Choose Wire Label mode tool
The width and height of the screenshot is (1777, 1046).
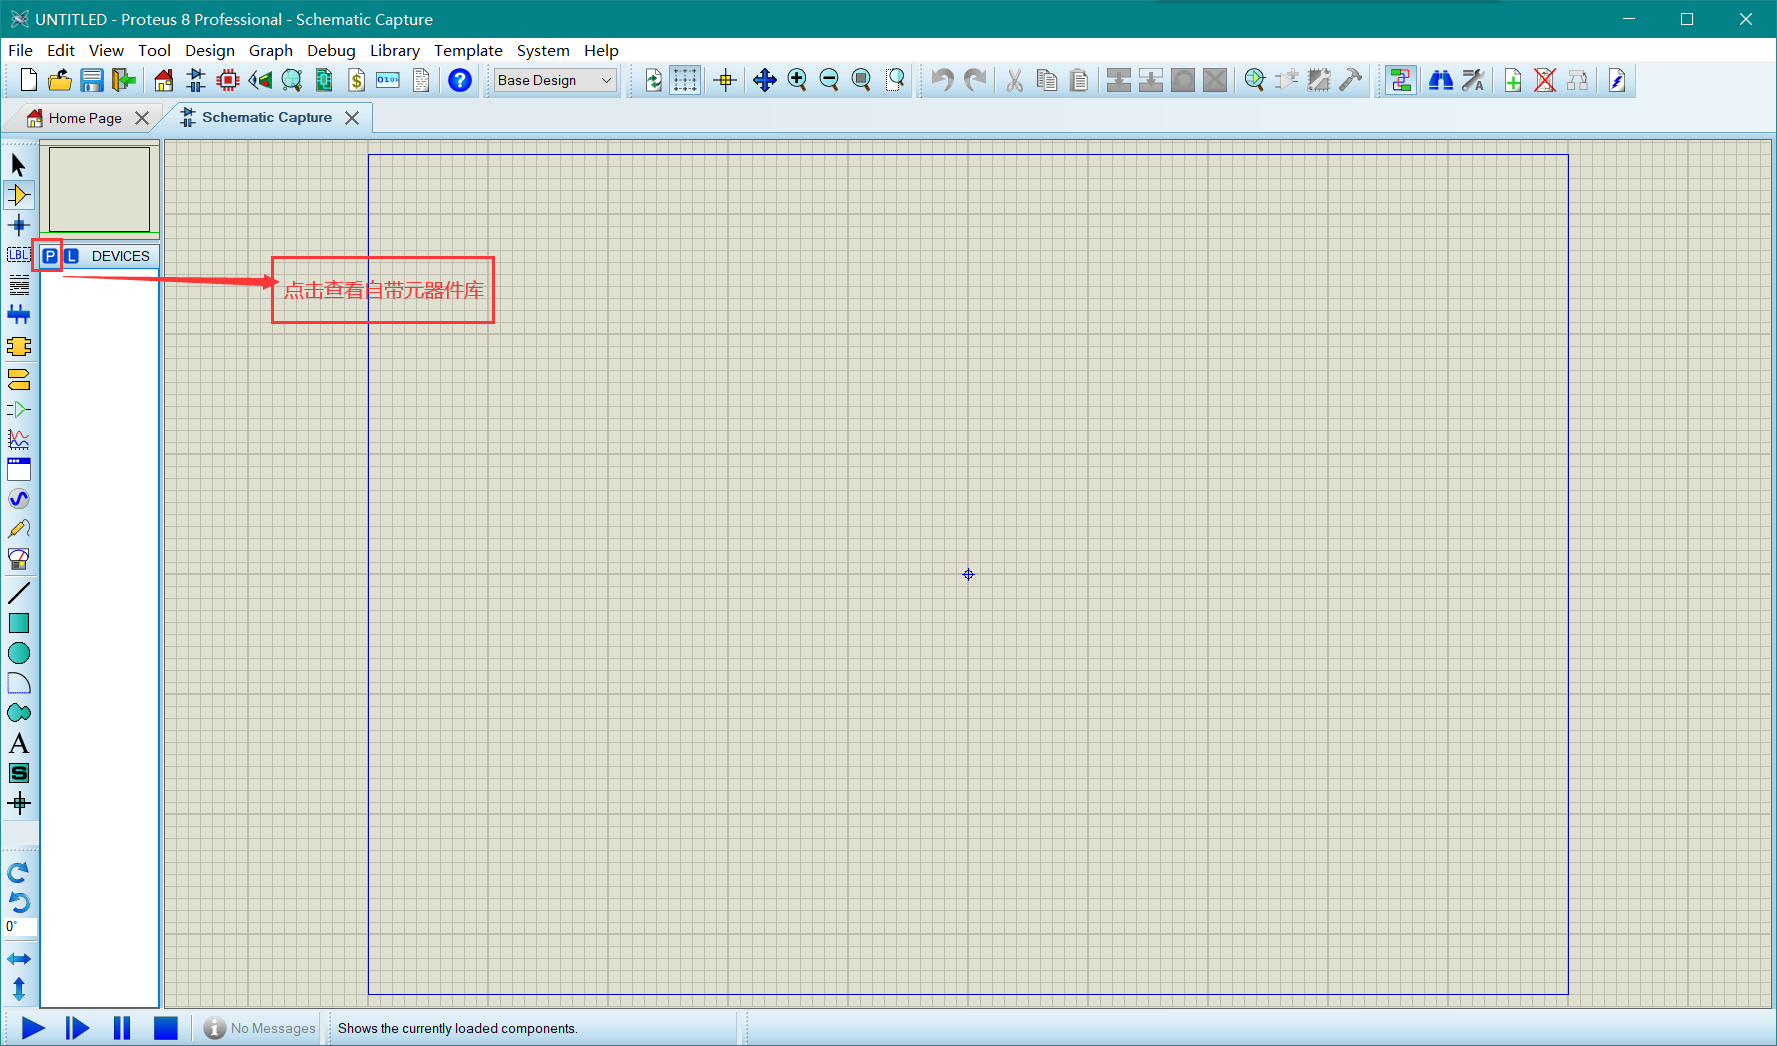[x=19, y=255]
